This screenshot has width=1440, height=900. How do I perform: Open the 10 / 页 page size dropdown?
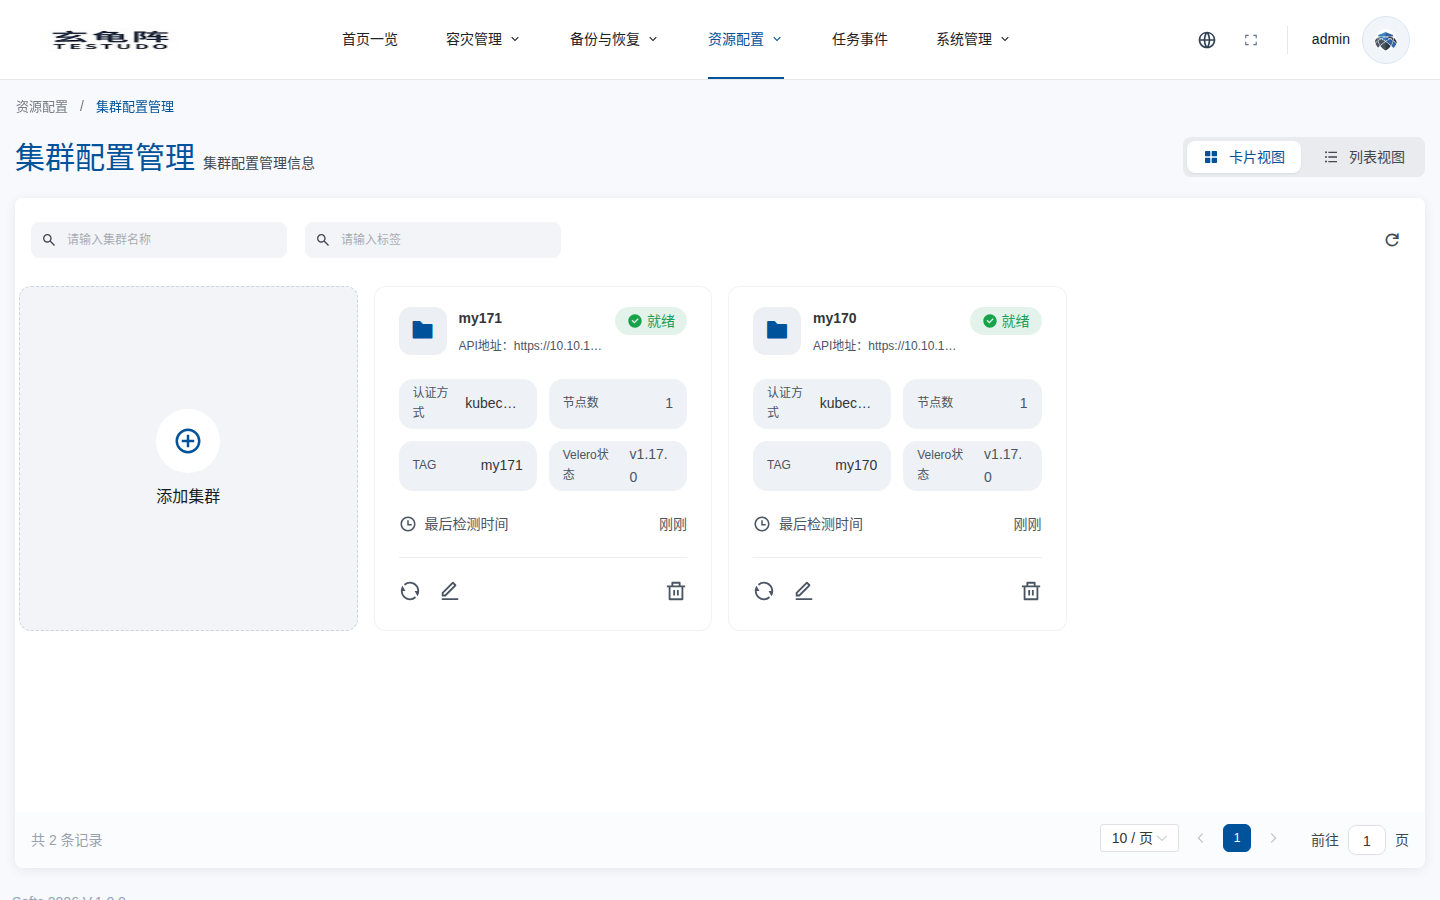coord(1139,838)
